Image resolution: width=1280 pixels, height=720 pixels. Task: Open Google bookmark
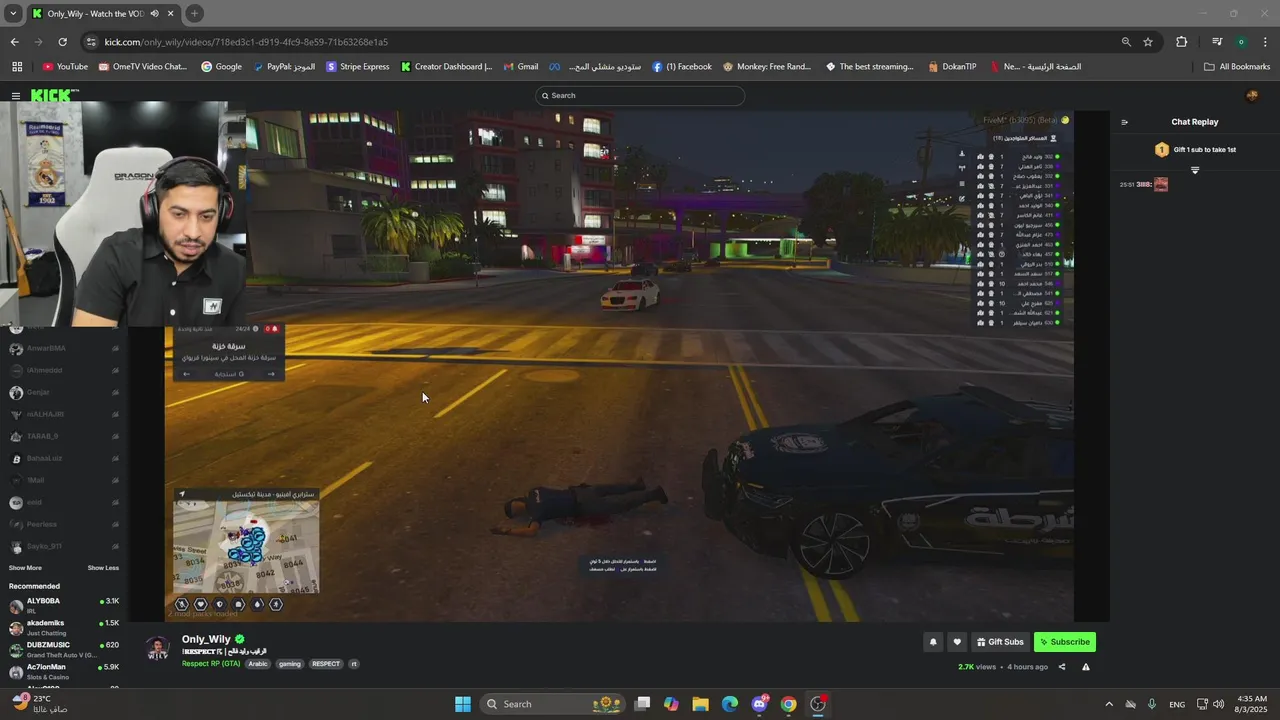click(x=221, y=67)
